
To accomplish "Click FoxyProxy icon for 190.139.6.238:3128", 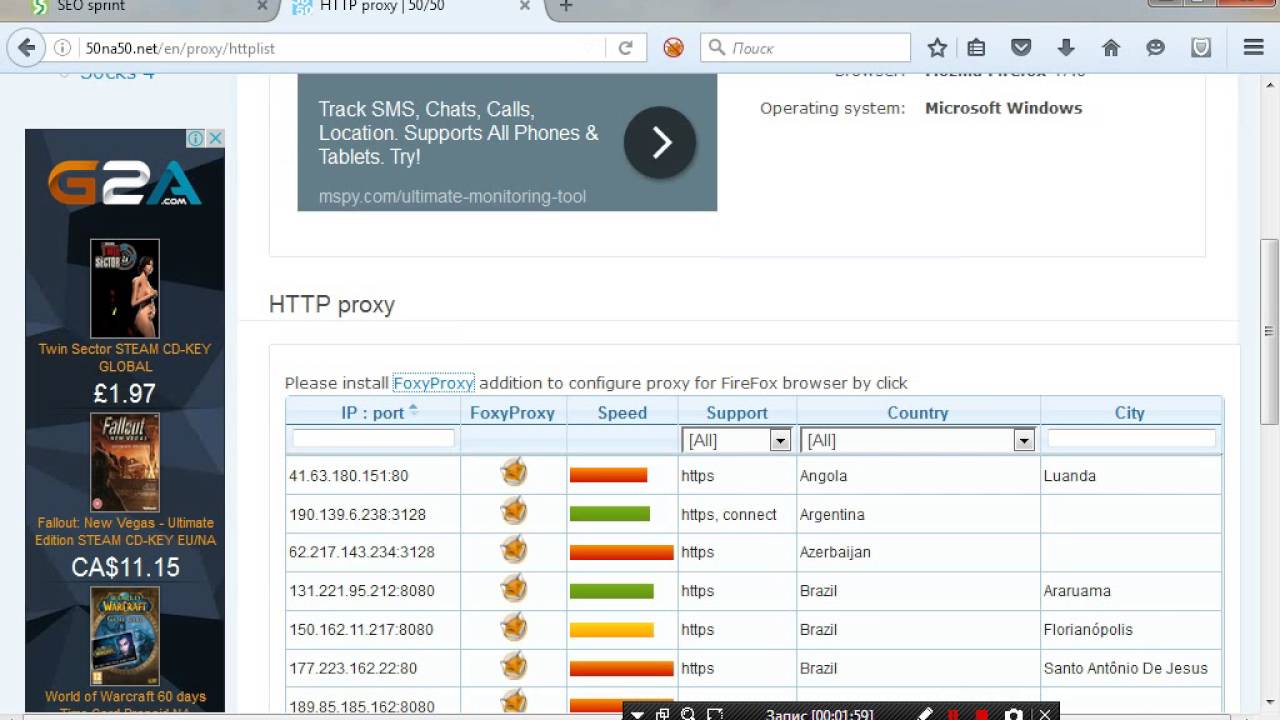I will [x=514, y=511].
